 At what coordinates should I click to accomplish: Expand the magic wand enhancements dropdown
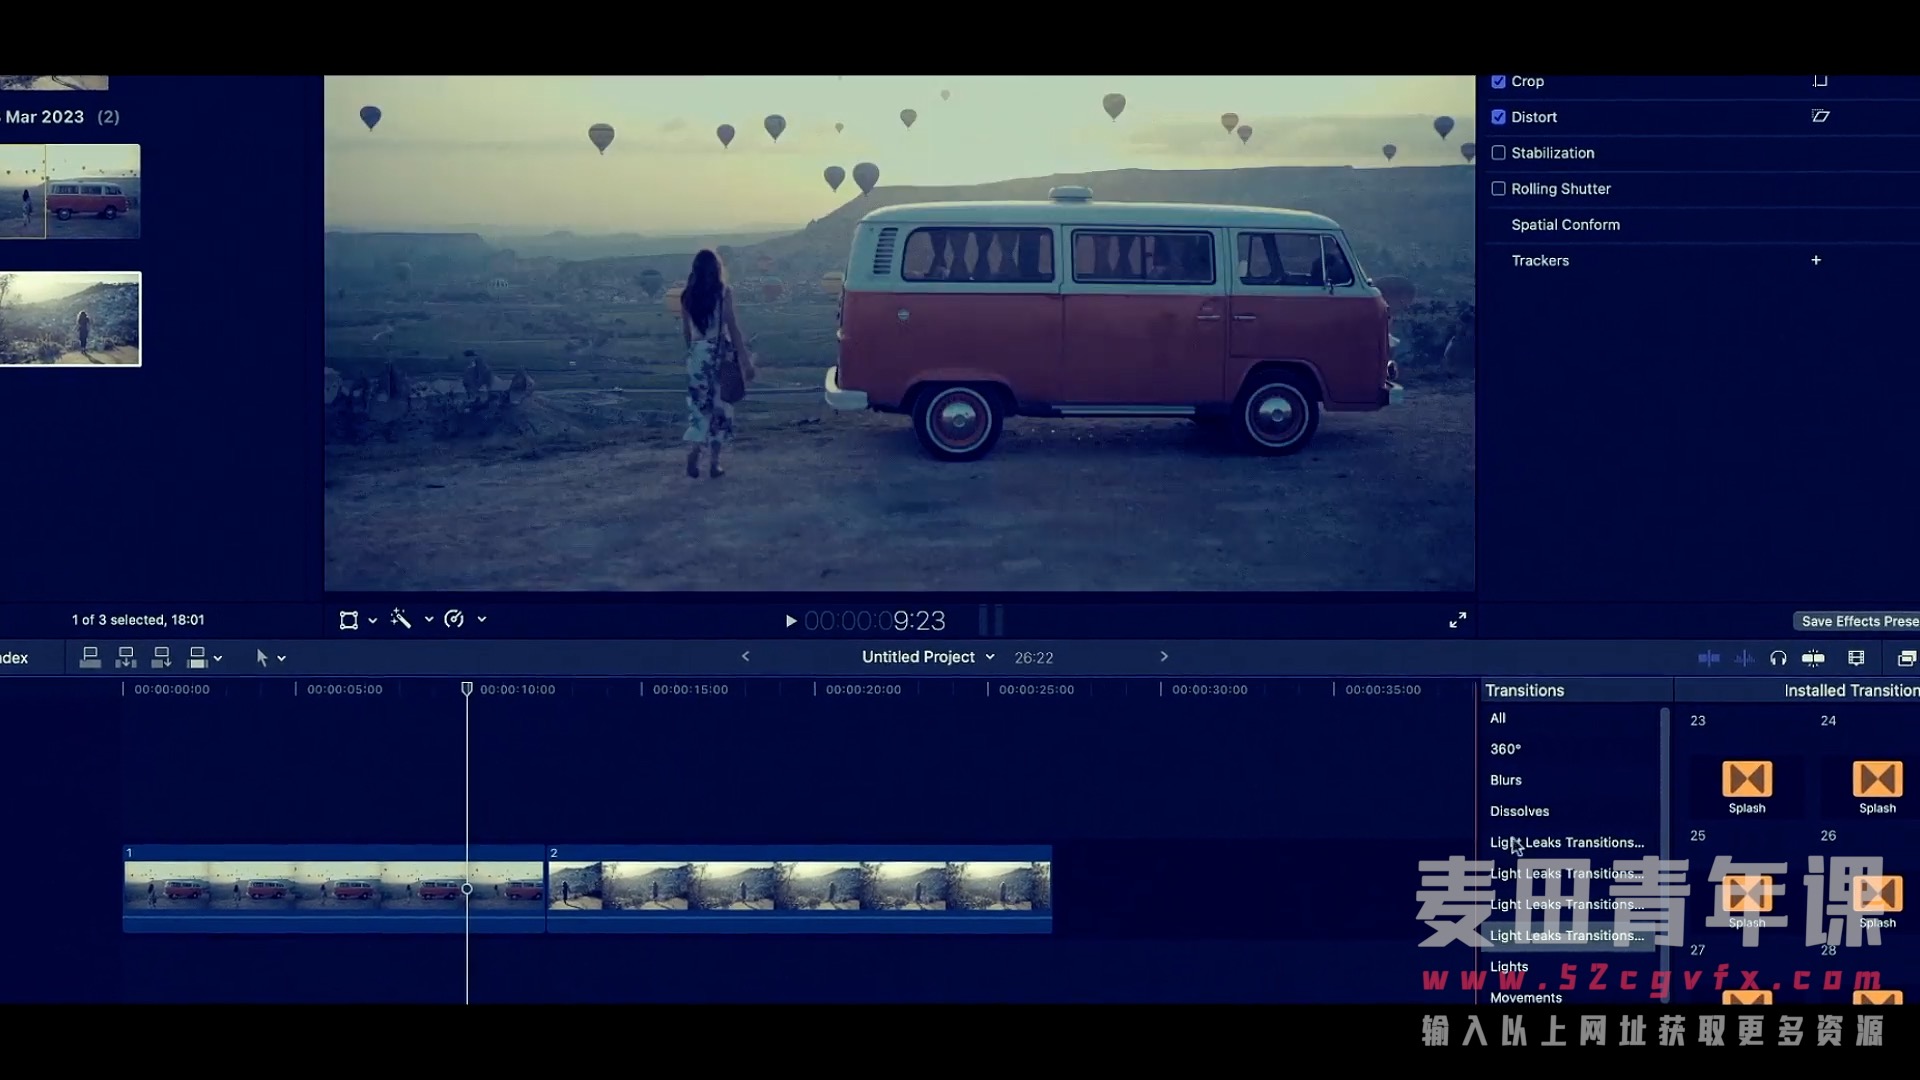[429, 620]
